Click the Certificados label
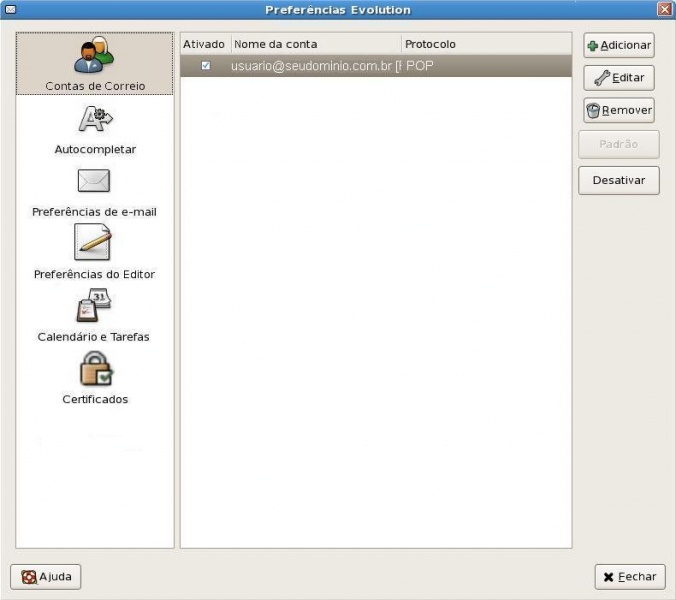This screenshot has height=600, width=676. click(x=95, y=399)
